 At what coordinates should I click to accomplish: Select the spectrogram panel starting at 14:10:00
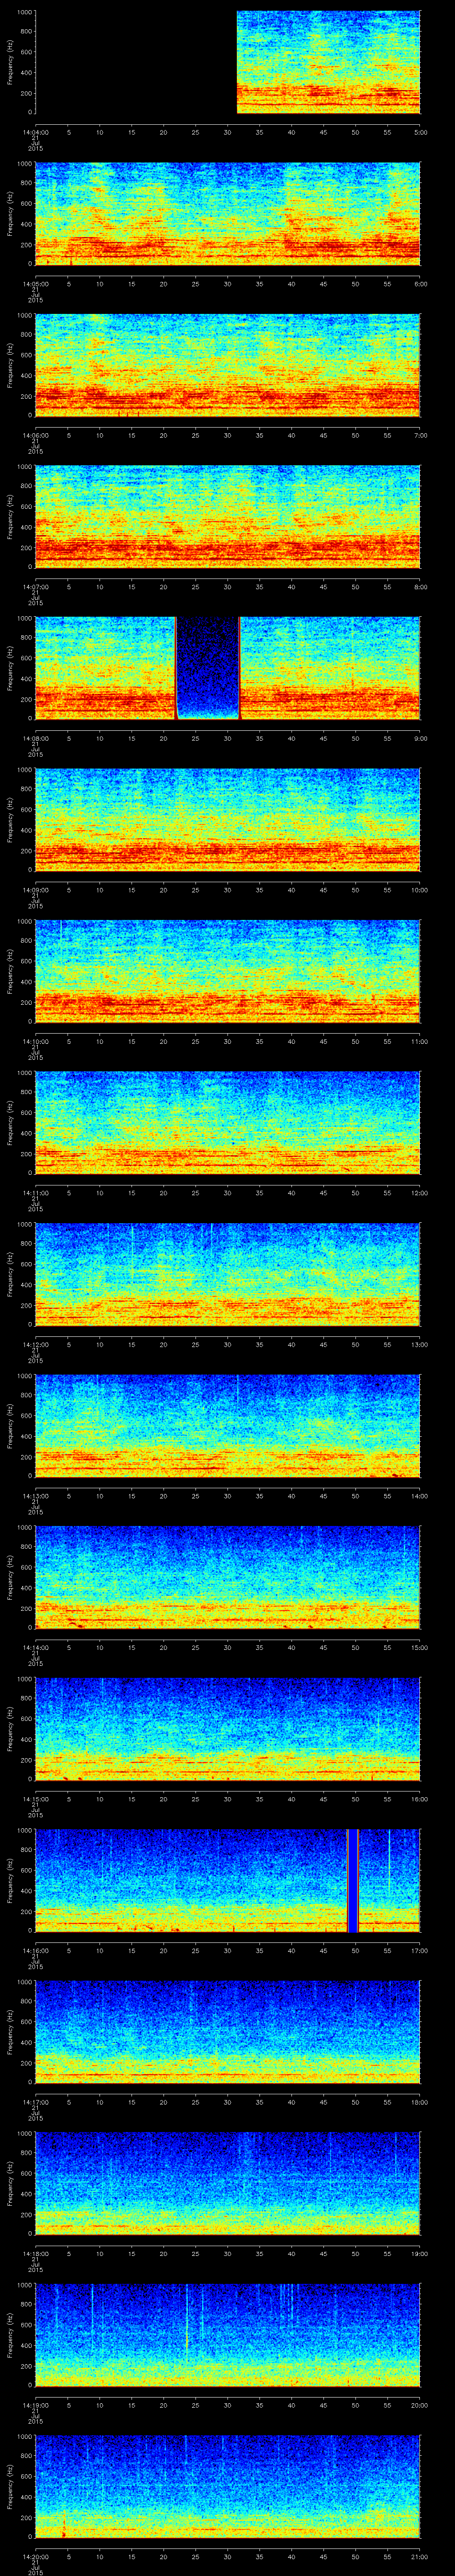(228, 971)
